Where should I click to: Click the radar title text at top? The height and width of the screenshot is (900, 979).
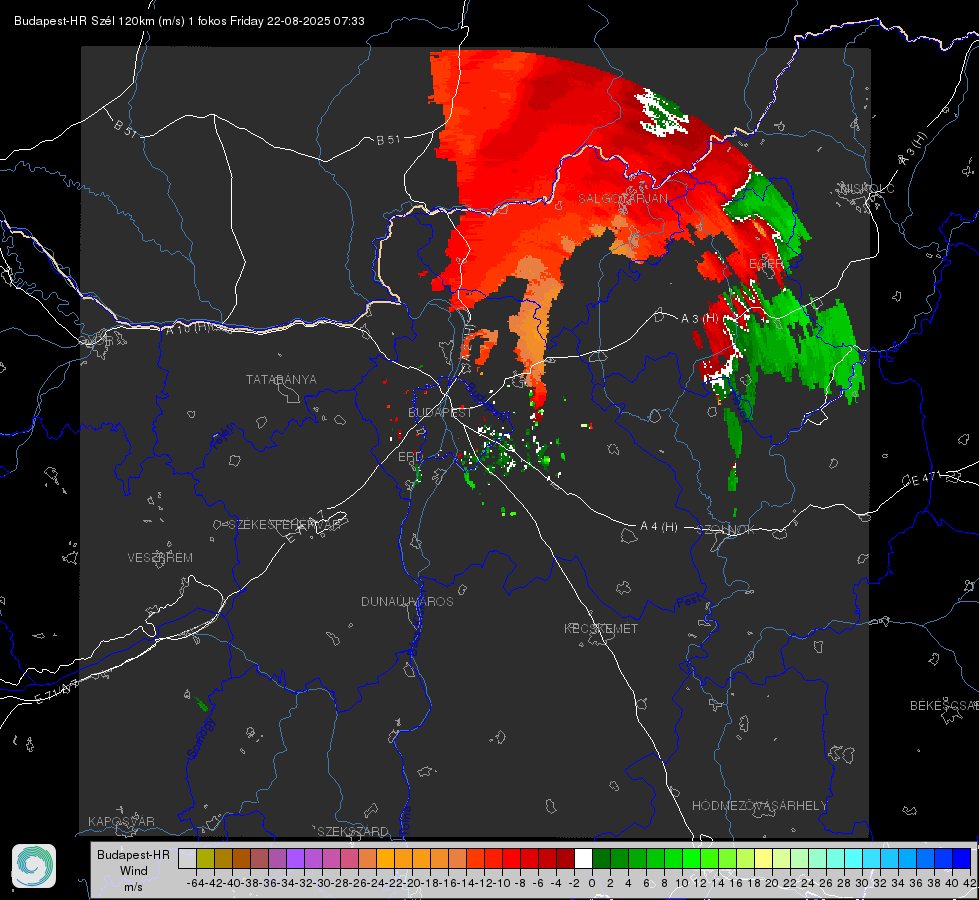pyautogui.click(x=189, y=21)
